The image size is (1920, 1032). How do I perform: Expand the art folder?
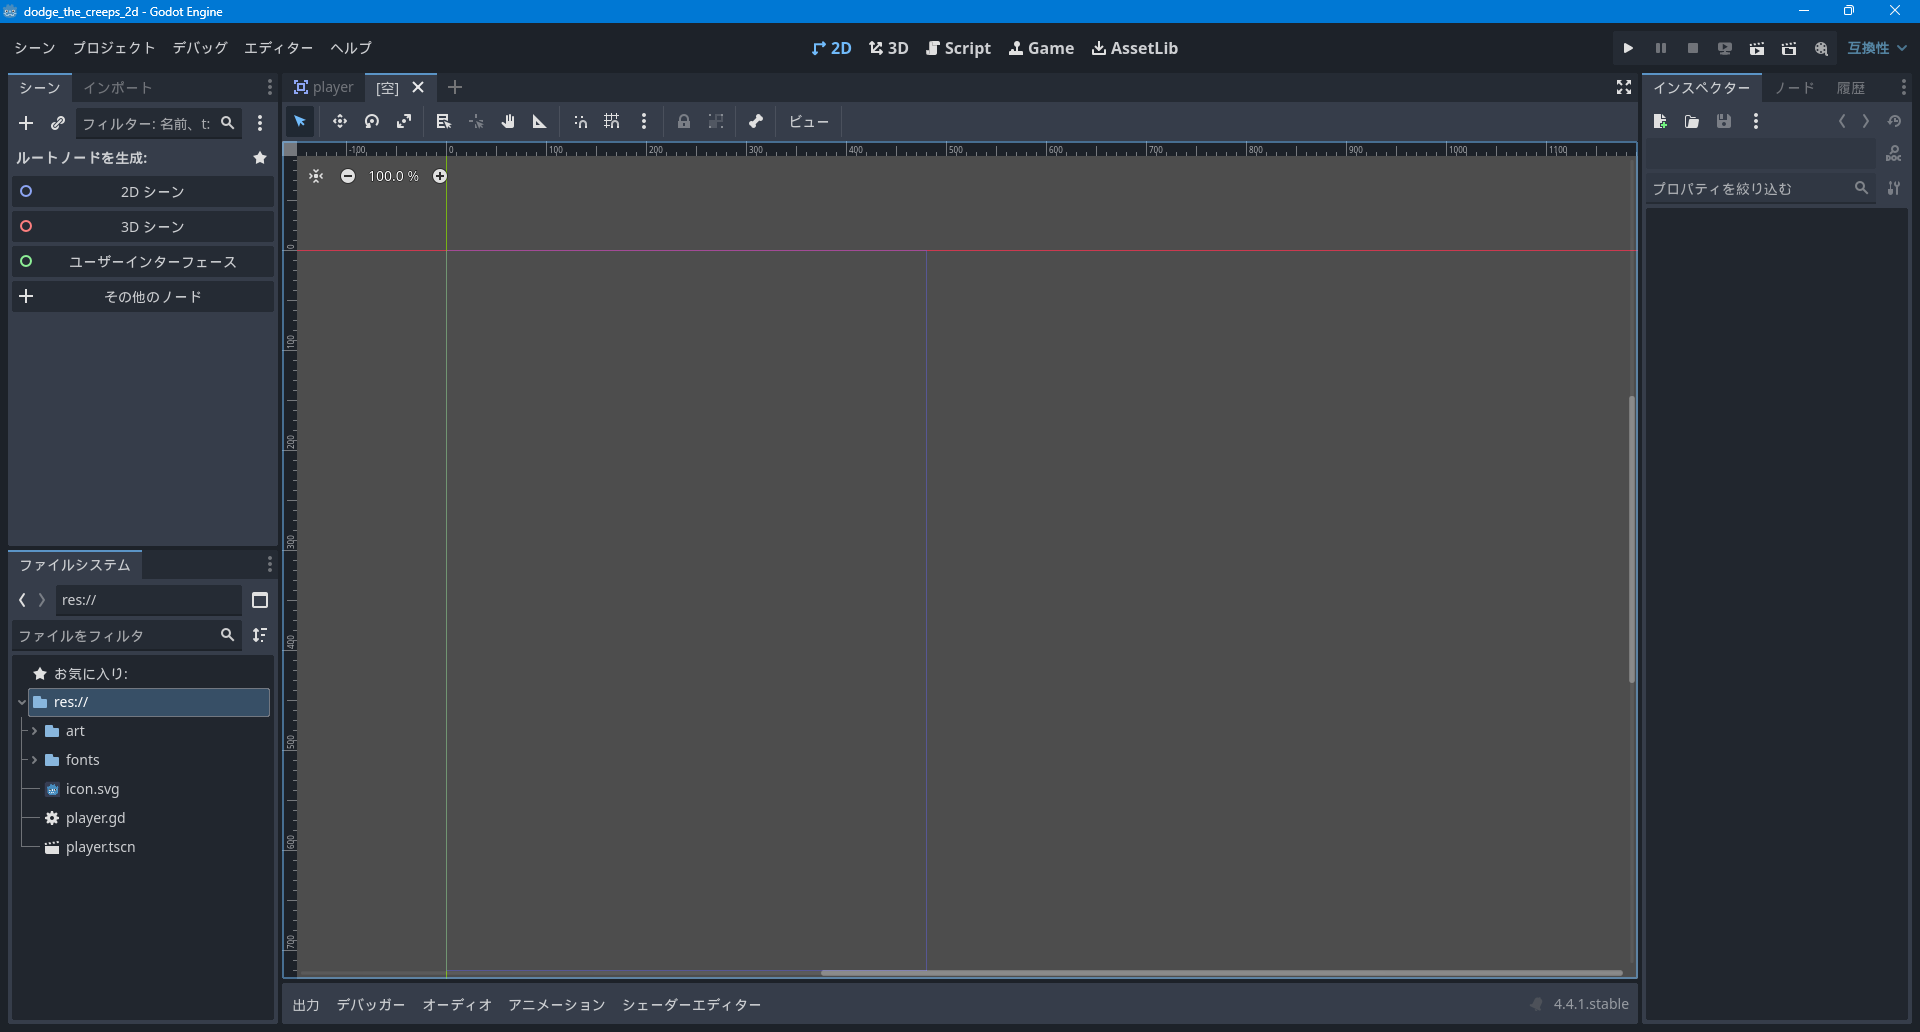pyautogui.click(x=34, y=731)
